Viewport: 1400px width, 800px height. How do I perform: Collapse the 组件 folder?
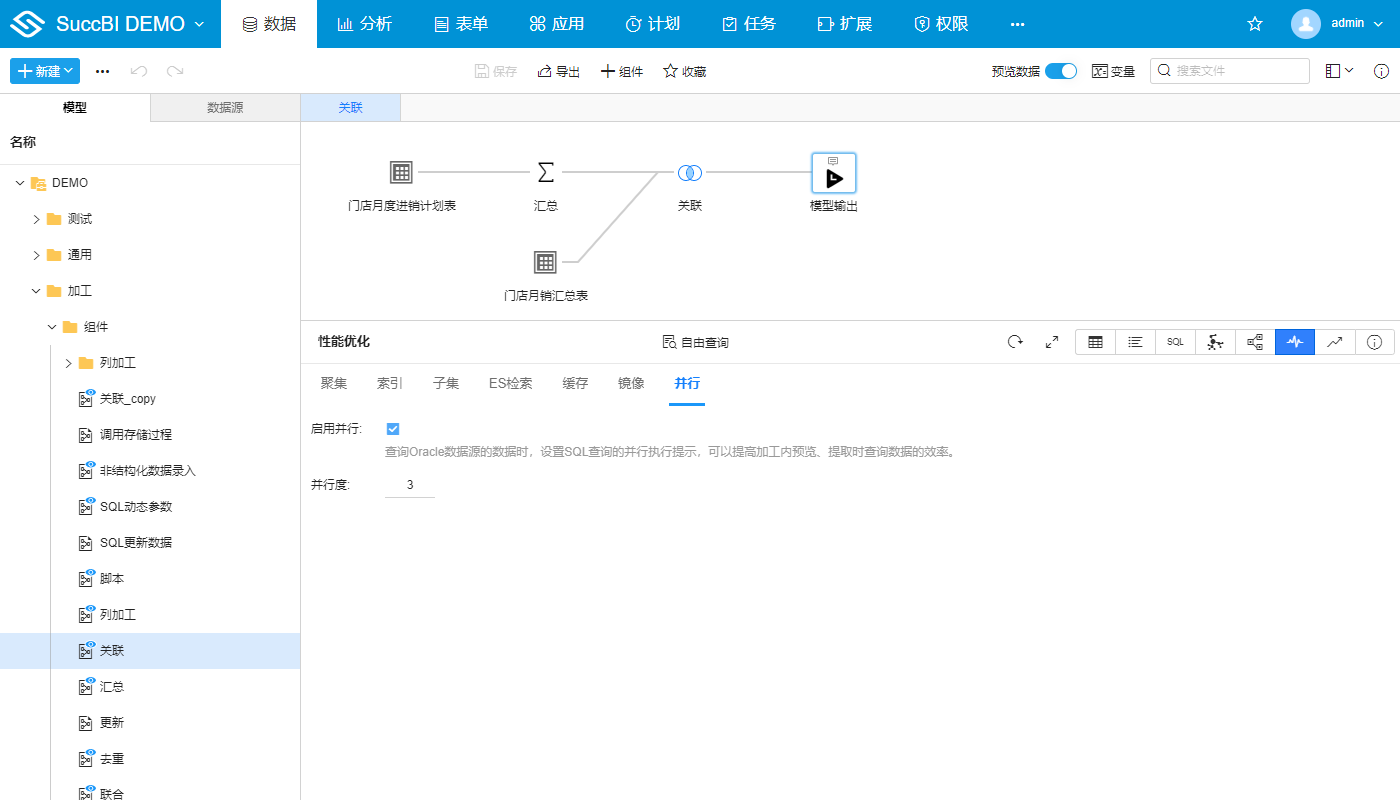52,327
